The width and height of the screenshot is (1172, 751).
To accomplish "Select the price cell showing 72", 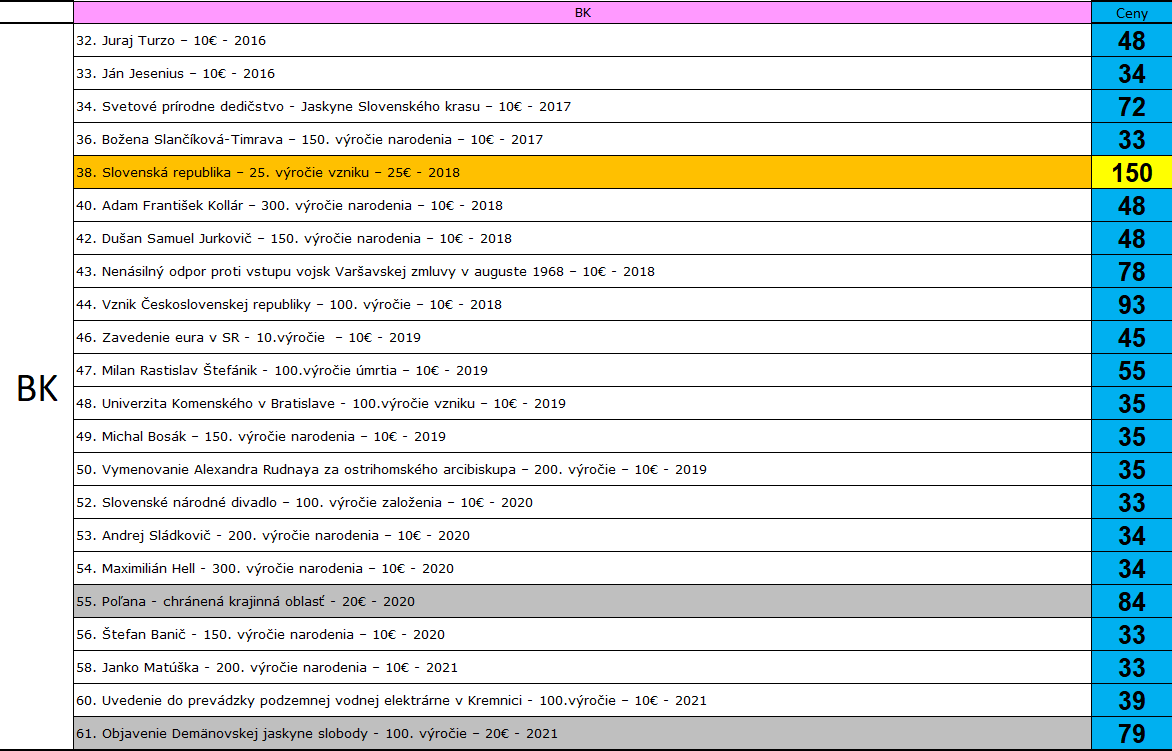I will click(x=1131, y=107).
